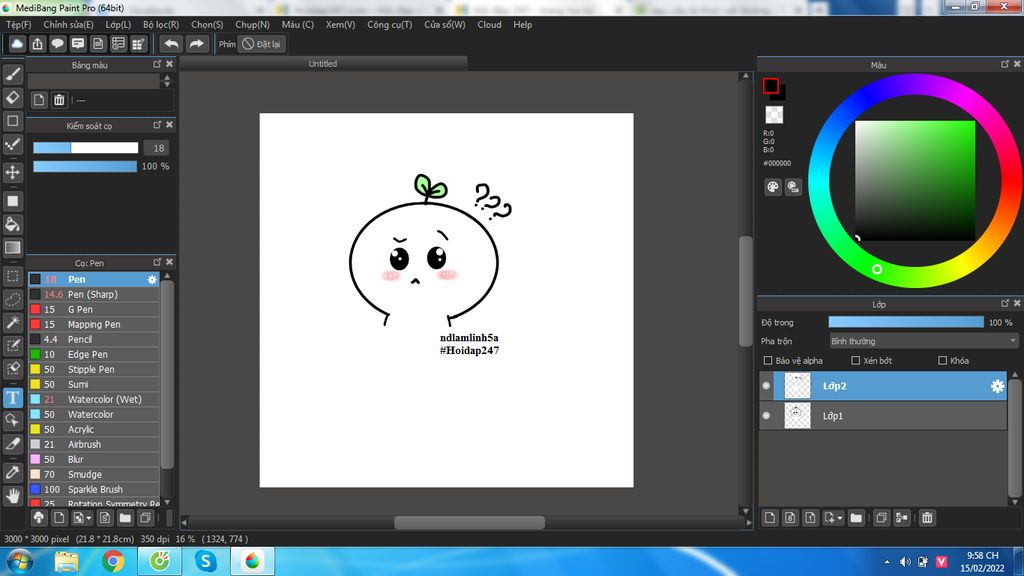The width and height of the screenshot is (1024, 576).
Task: Click the Undo arrow in toolbar
Action: tap(171, 44)
